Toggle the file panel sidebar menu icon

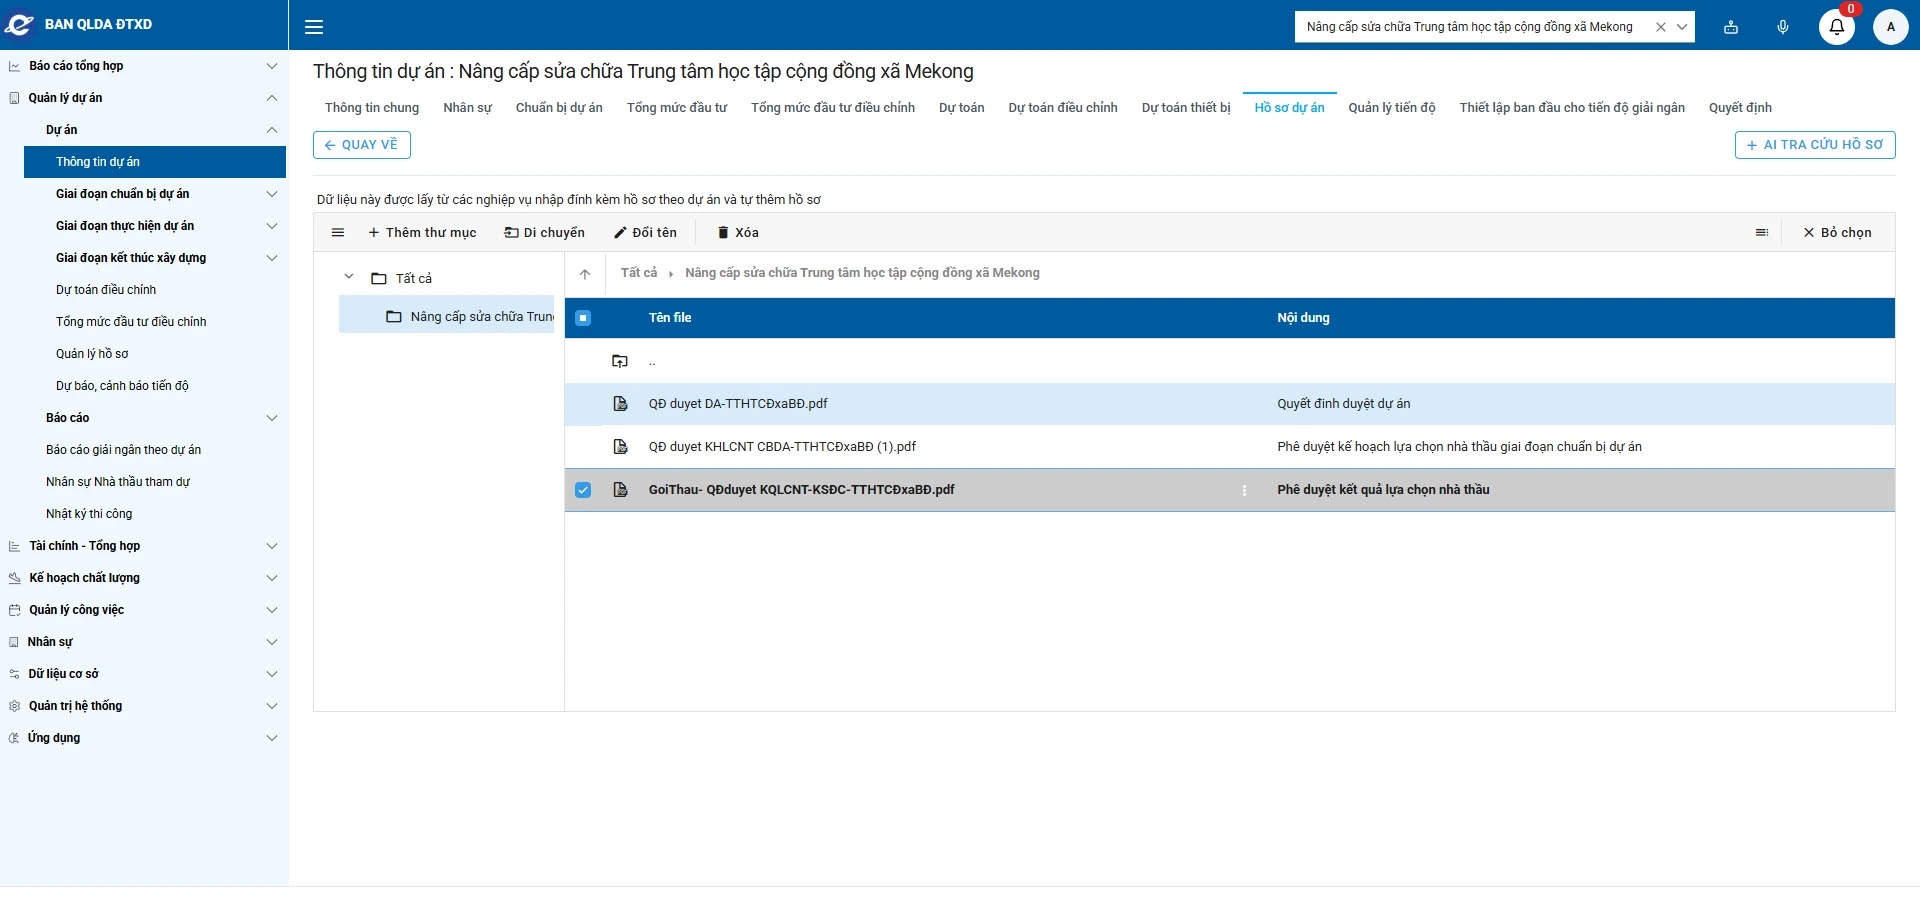(x=338, y=233)
